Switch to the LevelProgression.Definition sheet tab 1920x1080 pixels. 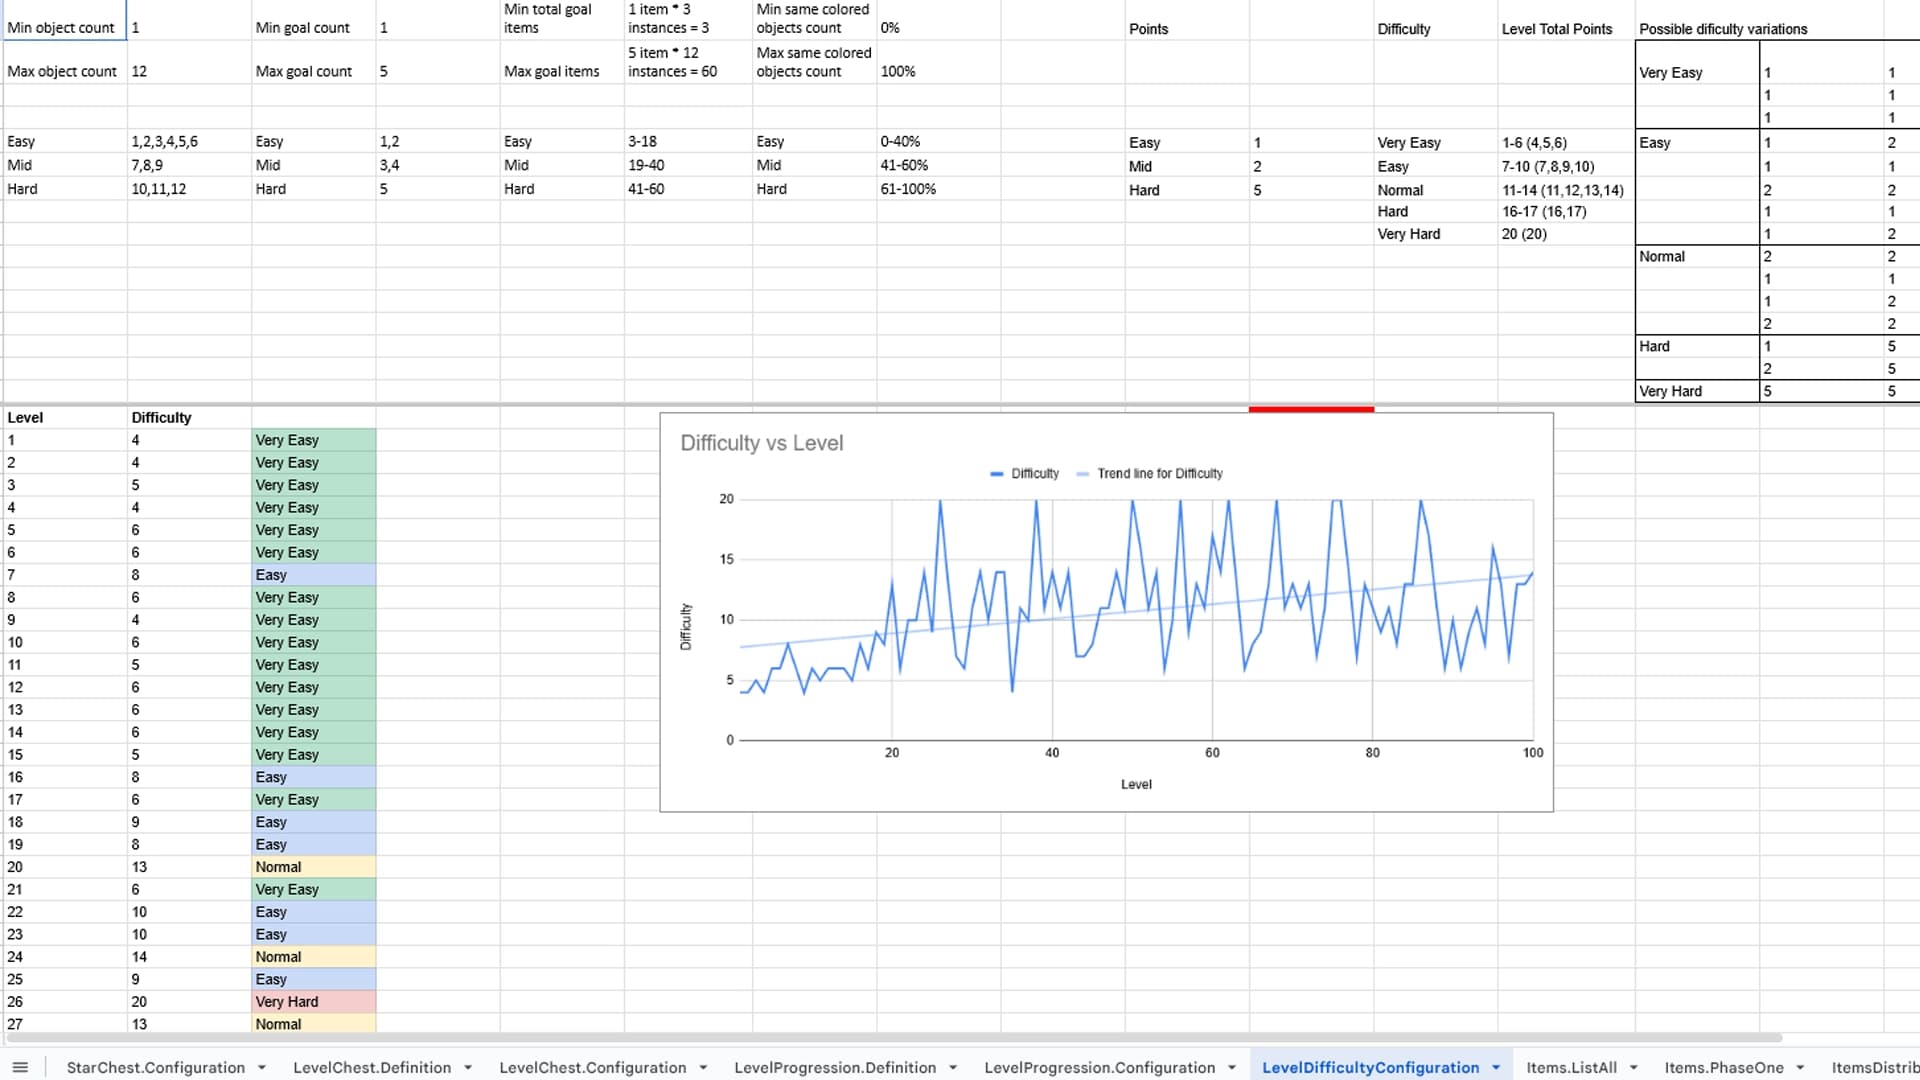[835, 1067]
